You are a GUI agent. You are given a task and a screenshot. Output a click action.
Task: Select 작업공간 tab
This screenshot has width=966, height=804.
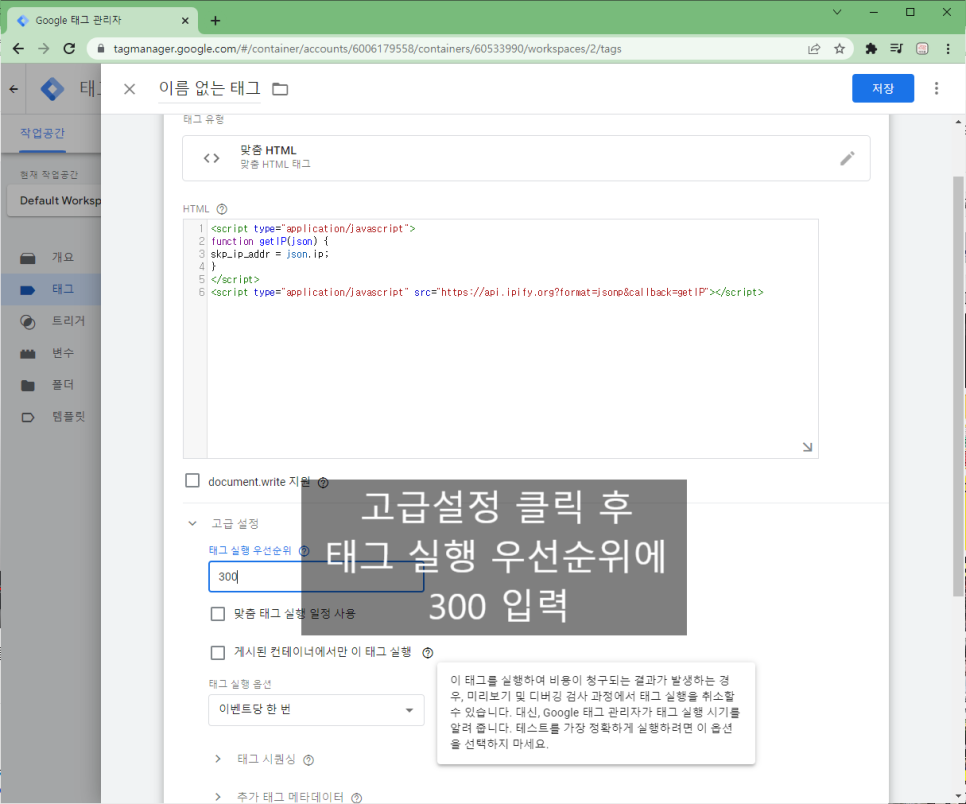(x=42, y=133)
